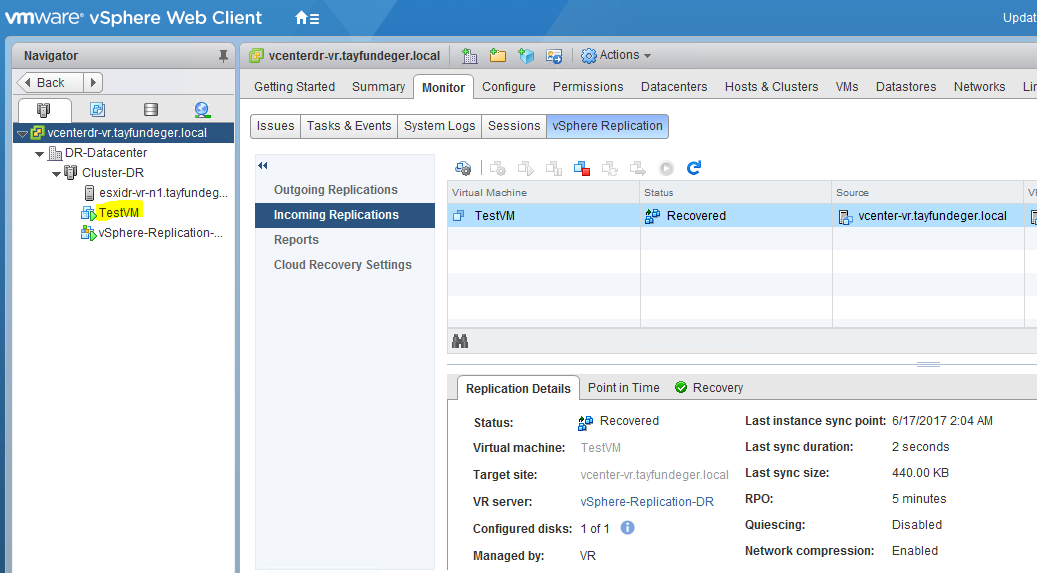Viewport: 1037px width, 573px height.
Task: Collapse the replication side menu double-arrow
Action: (x=263, y=165)
